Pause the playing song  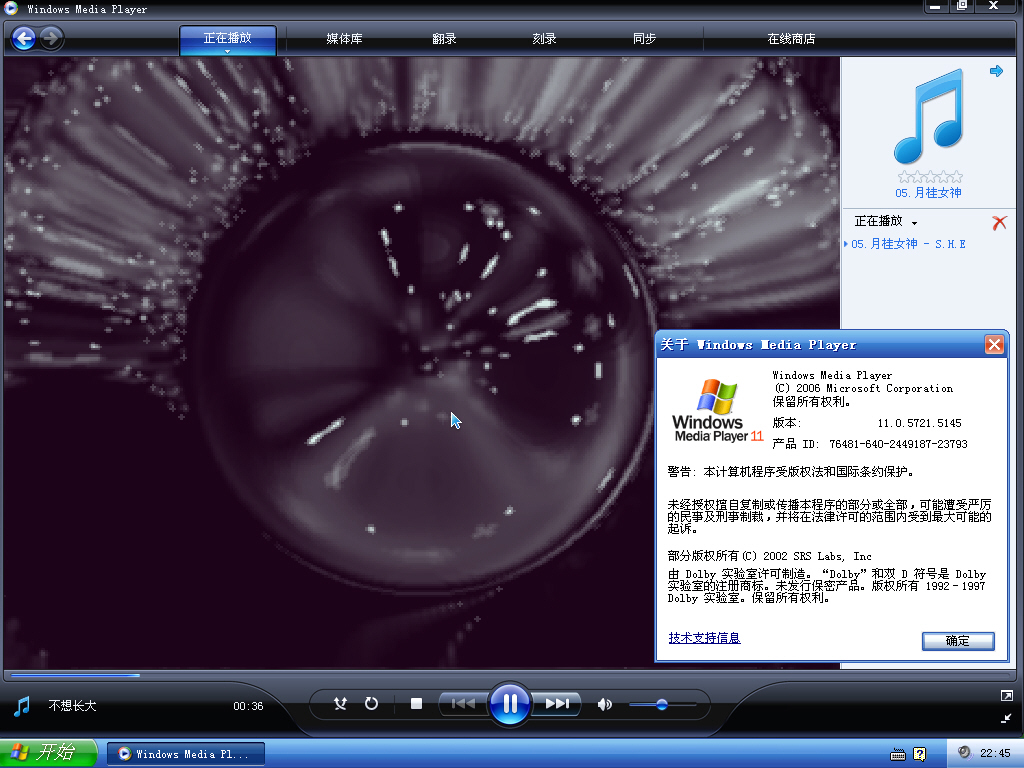click(x=509, y=703)
